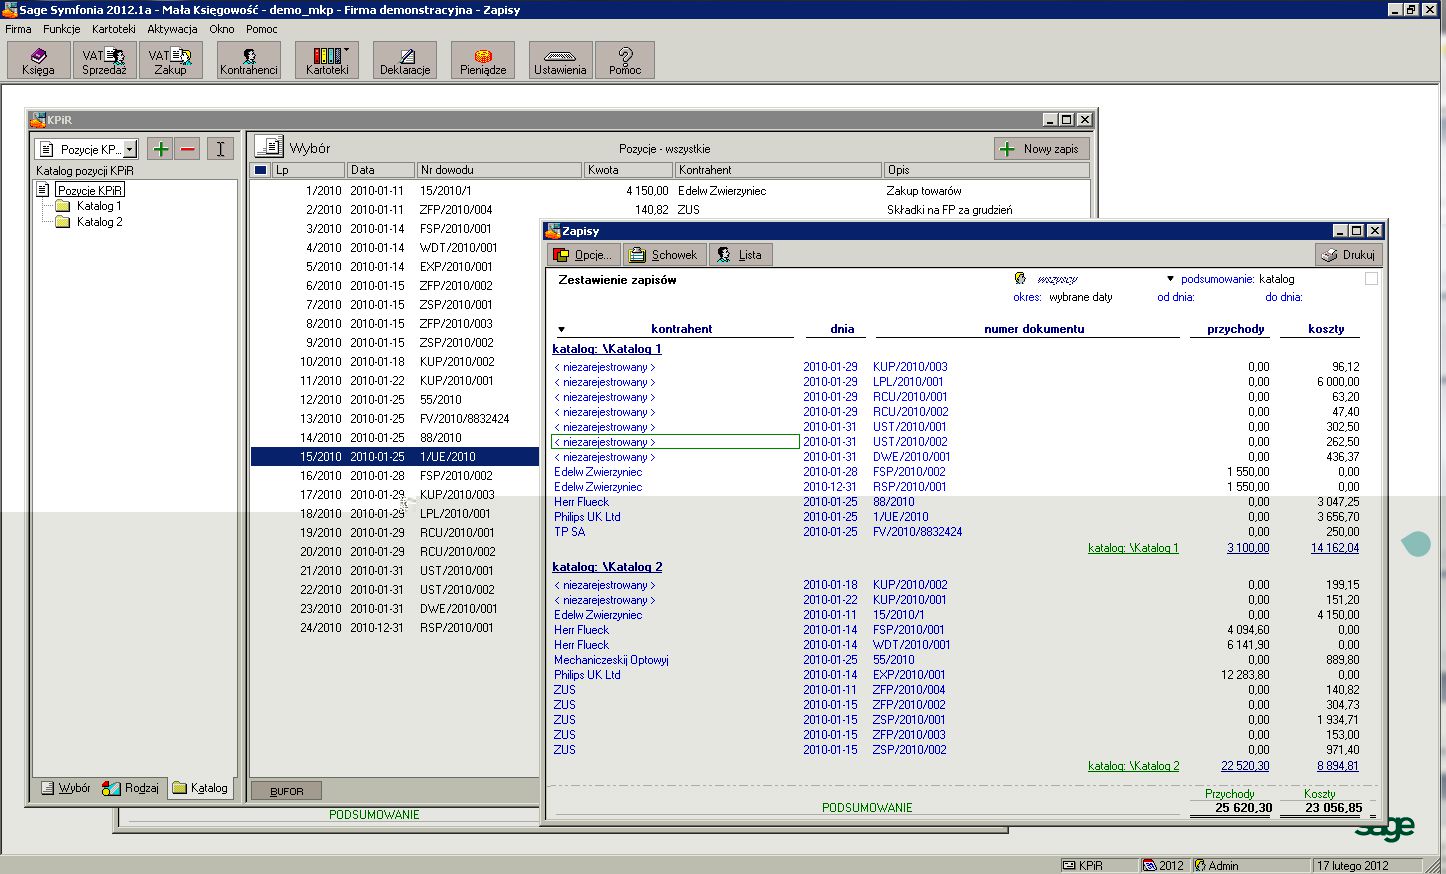This screenshot has width=1446, height=874.
Task: Click the Wybór list icon
Action: (x=268, y=147)
